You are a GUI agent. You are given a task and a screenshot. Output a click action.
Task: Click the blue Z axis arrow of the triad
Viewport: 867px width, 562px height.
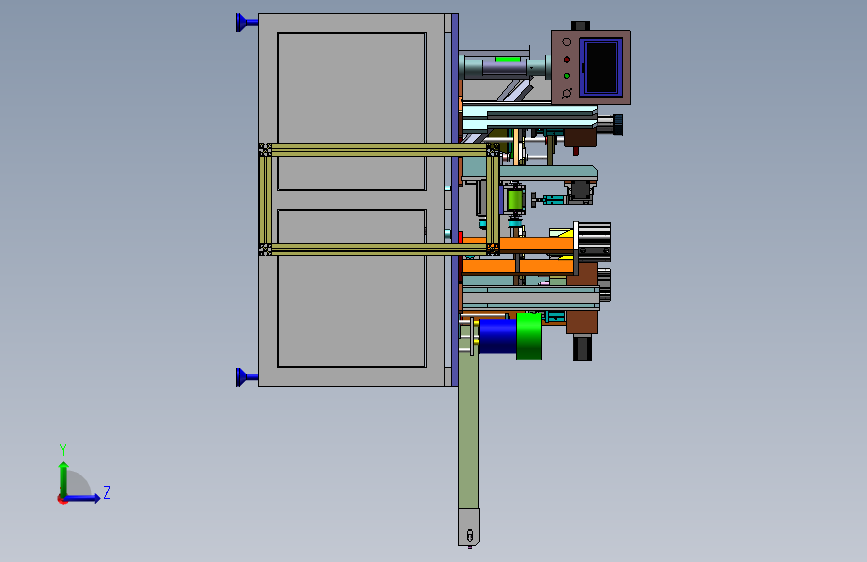[x=82, y=498]
